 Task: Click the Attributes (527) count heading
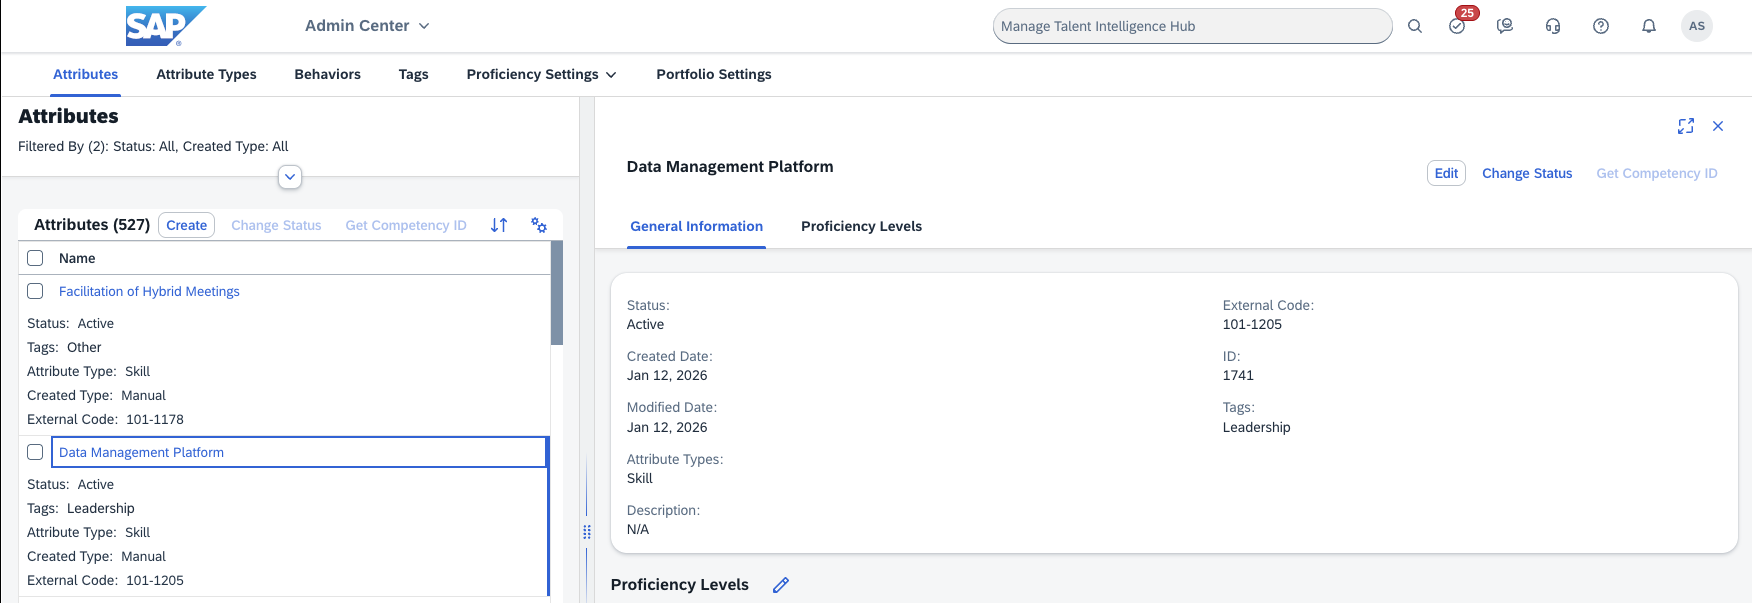(x=92, y=225)
